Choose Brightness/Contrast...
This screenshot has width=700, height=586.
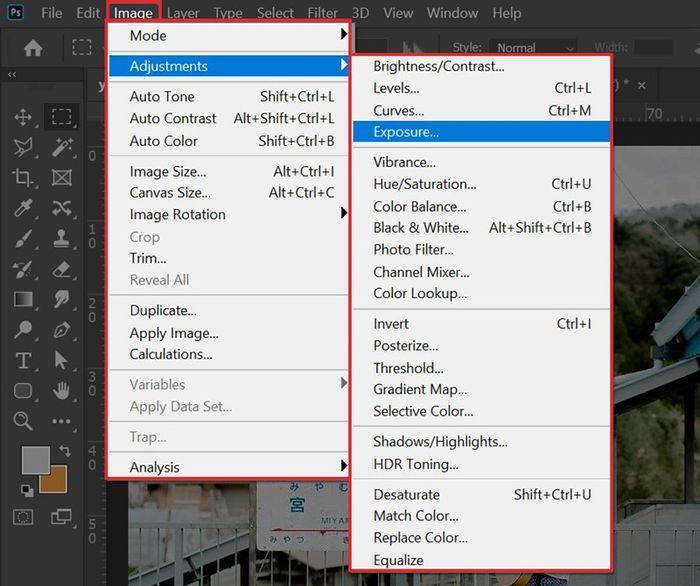coord(481,66)
